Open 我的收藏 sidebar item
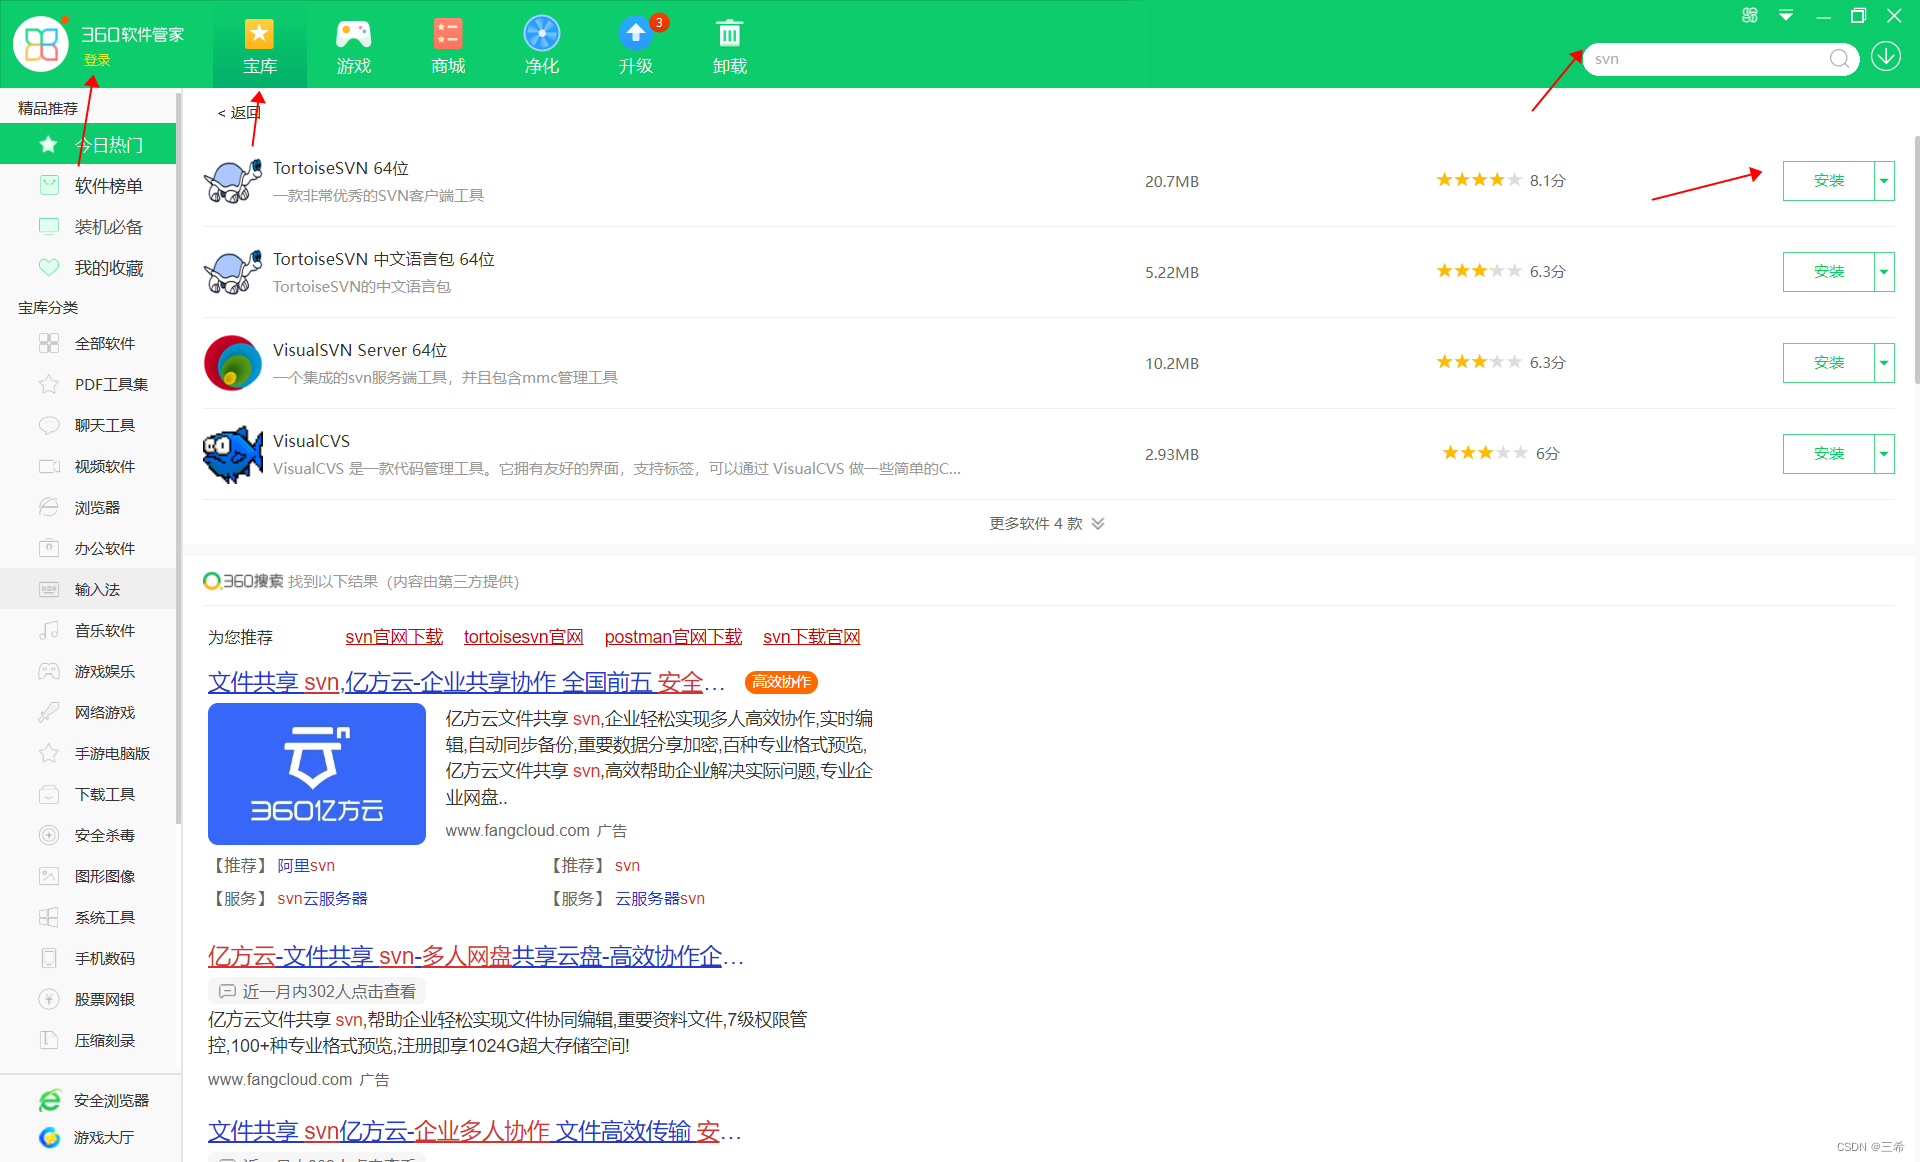This screenshot has height=1162, width=1920. (x=88, y=267)
